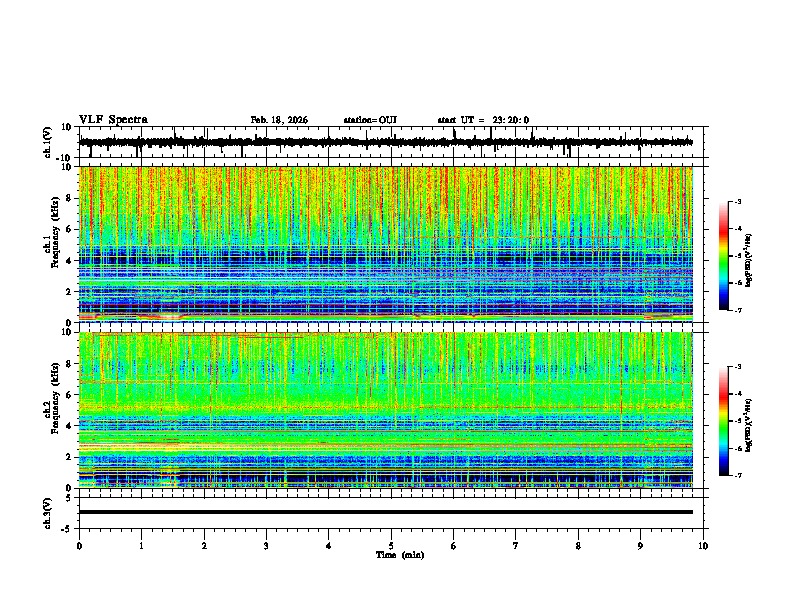Click the "10" tick on the time axis
Image resolution: width=792 pixels, height=612 pixels.
(703, 546)
